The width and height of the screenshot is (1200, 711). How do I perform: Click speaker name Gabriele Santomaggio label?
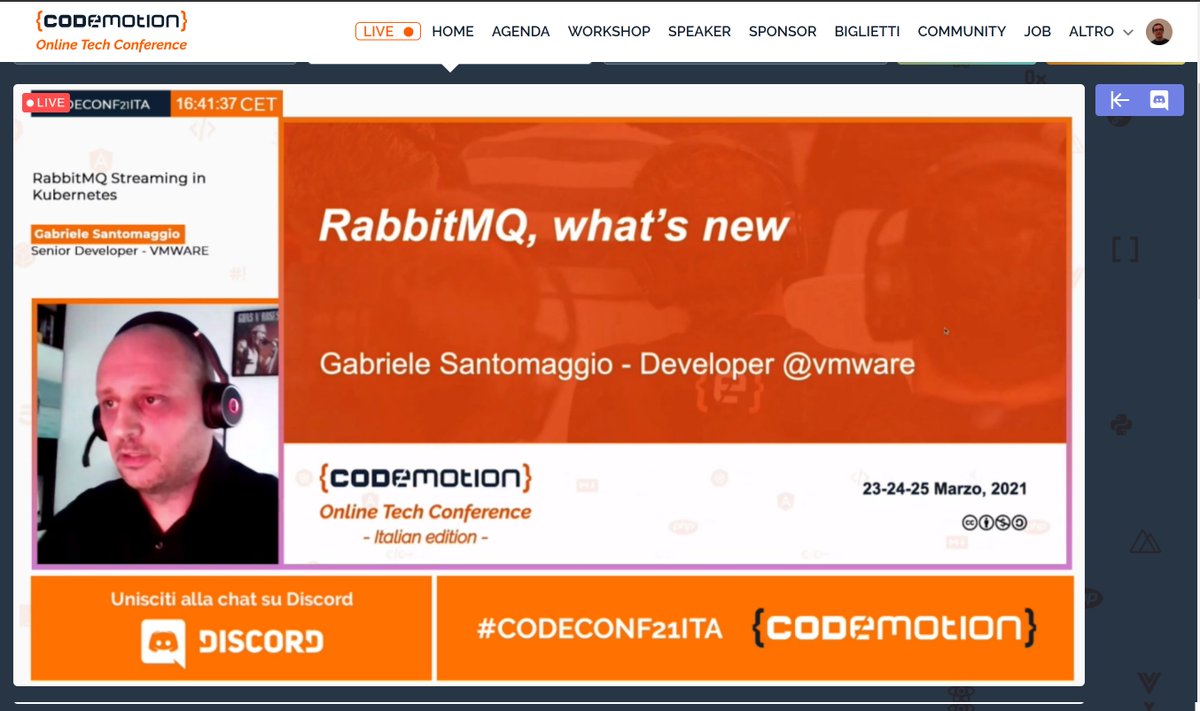(107, 233)
